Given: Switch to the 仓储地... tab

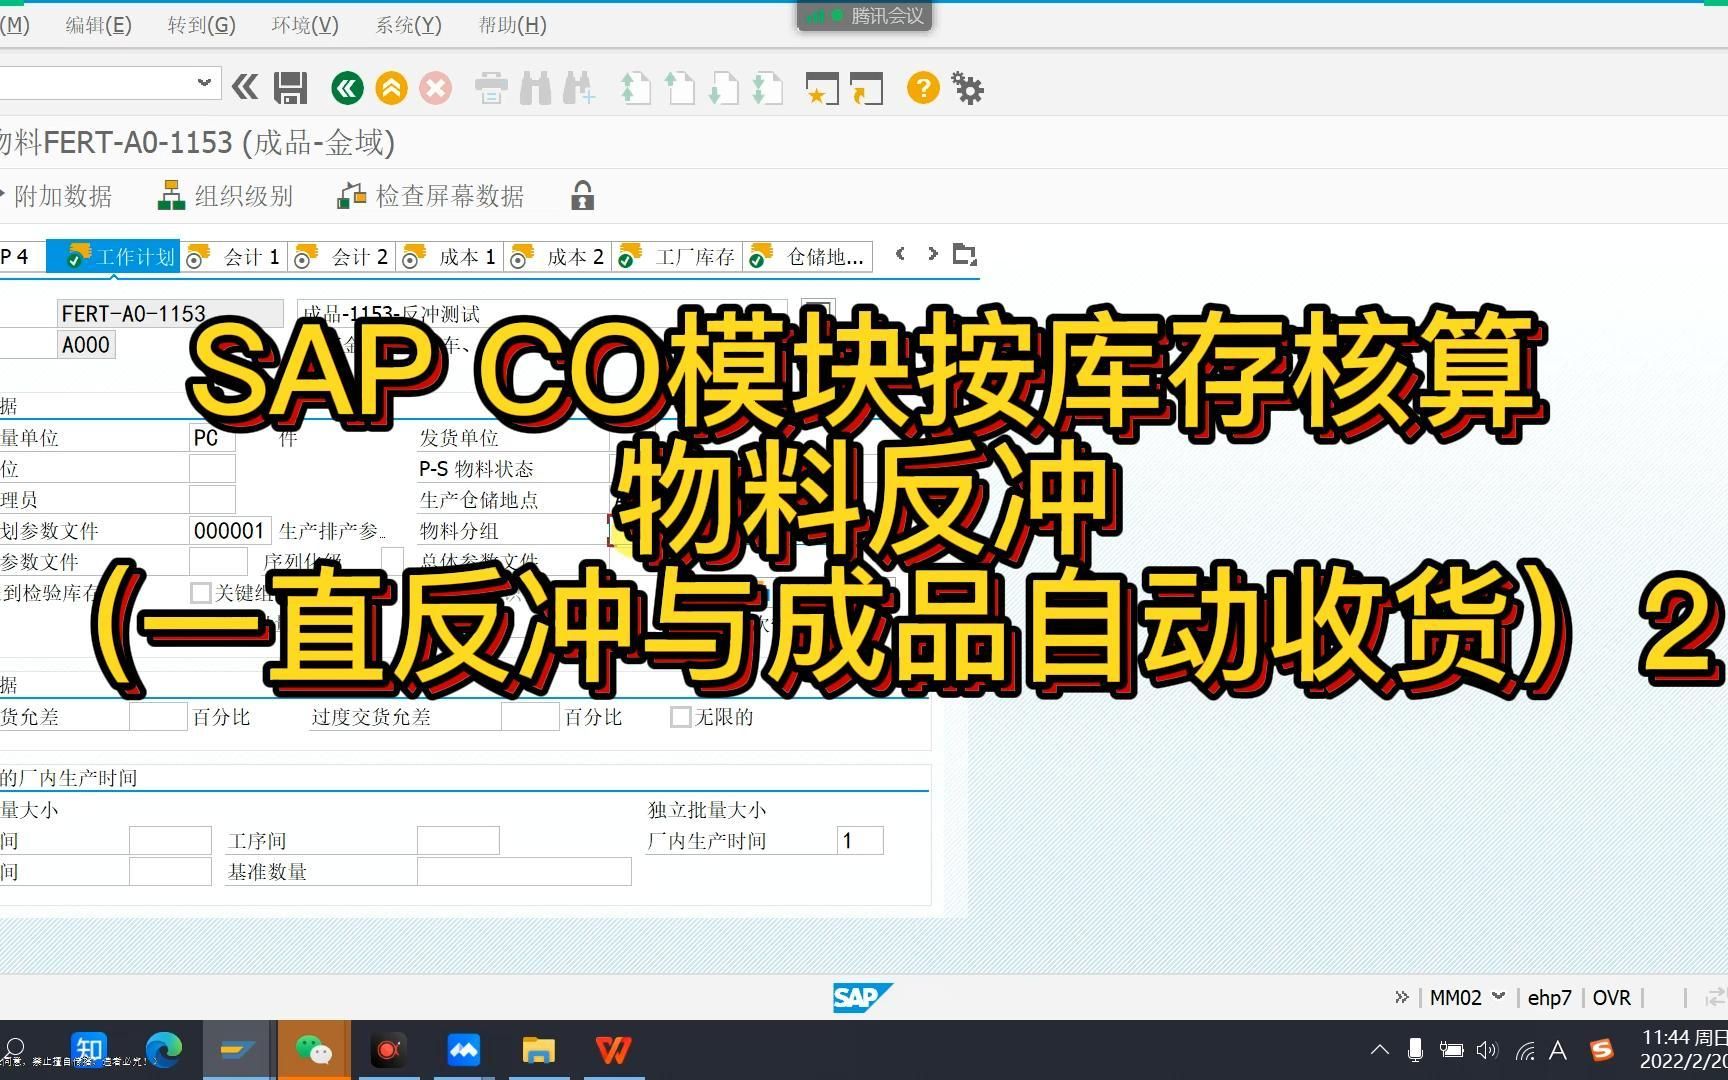Looking at the screenshot, I should (808, 257).
